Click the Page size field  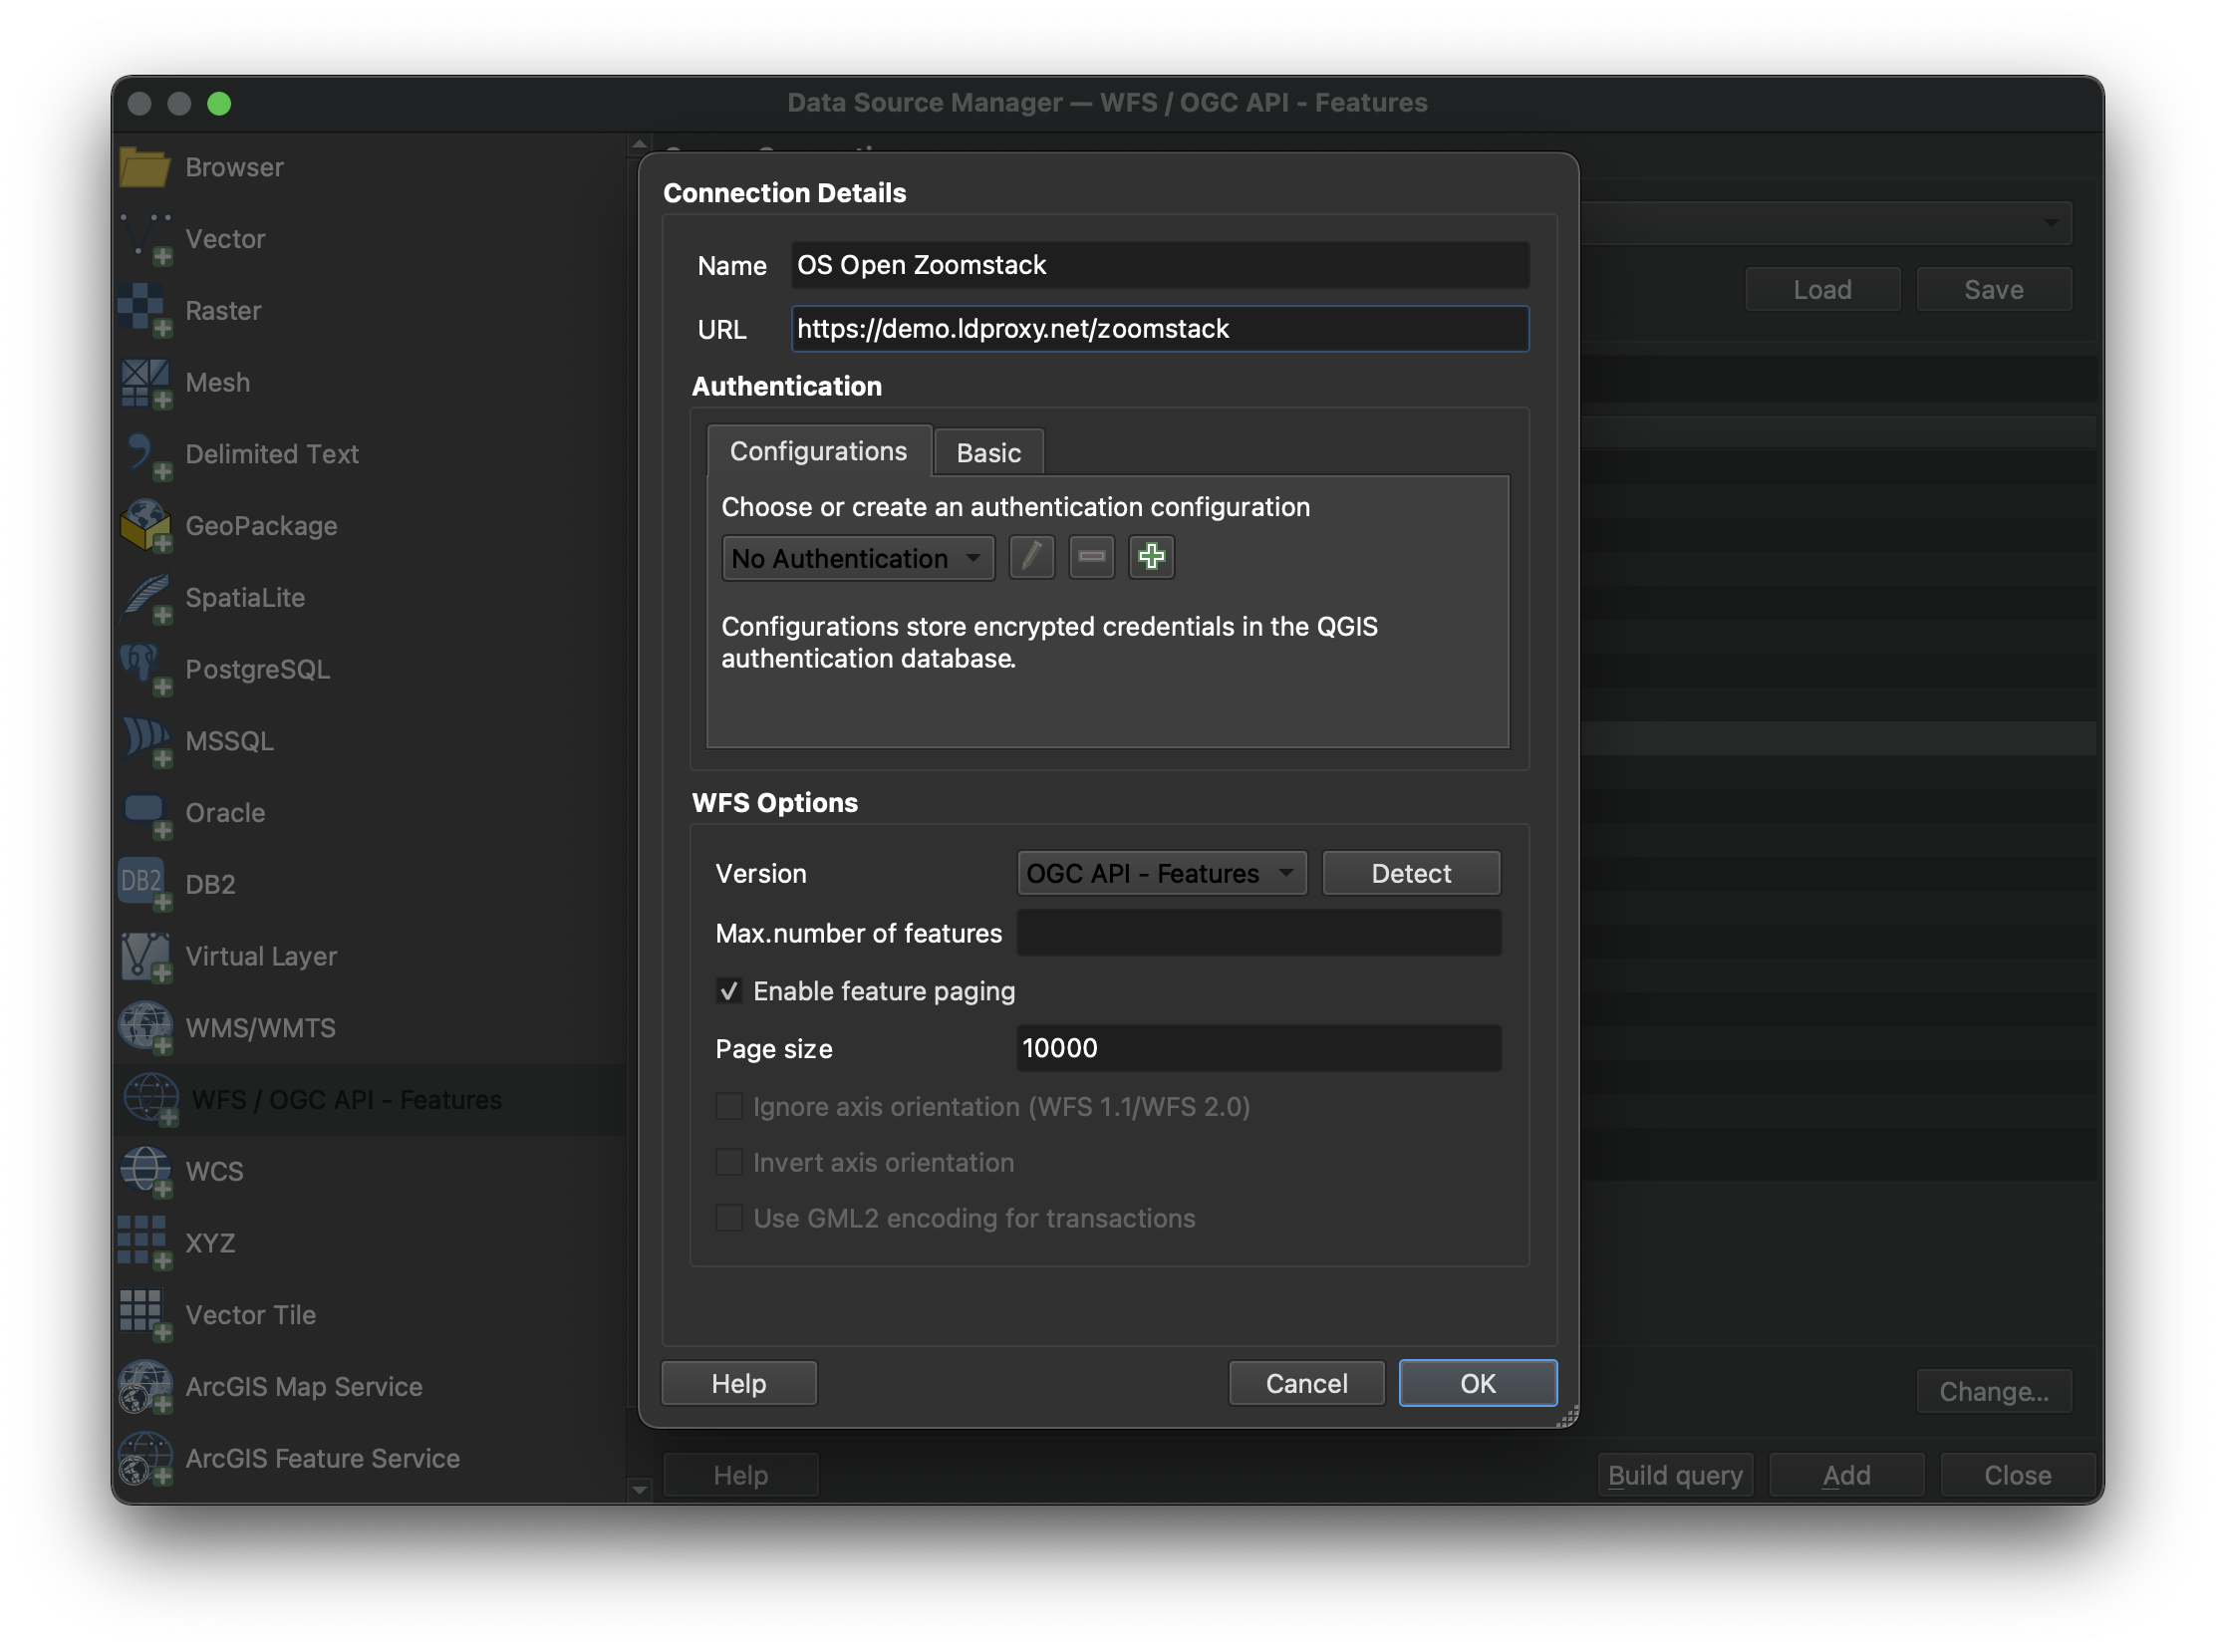click(1259, 1049)
